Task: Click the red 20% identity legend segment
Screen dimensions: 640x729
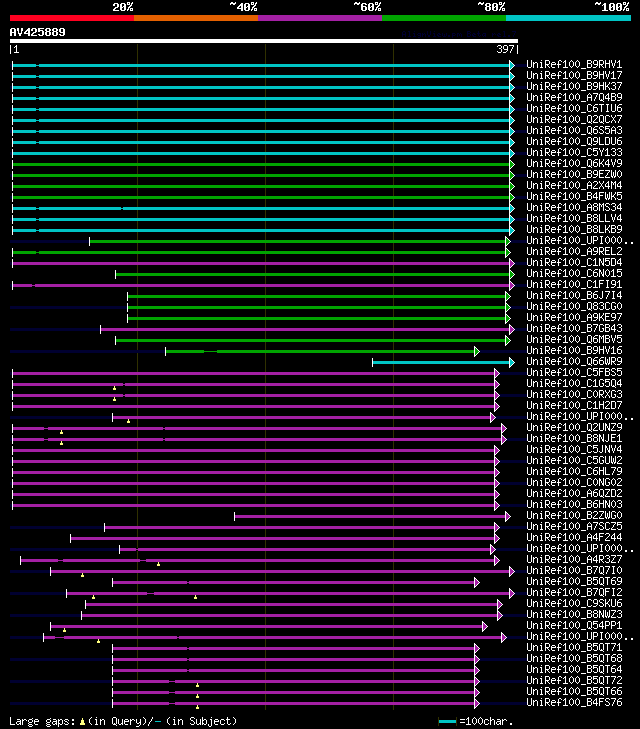Action: coord(72,18)
